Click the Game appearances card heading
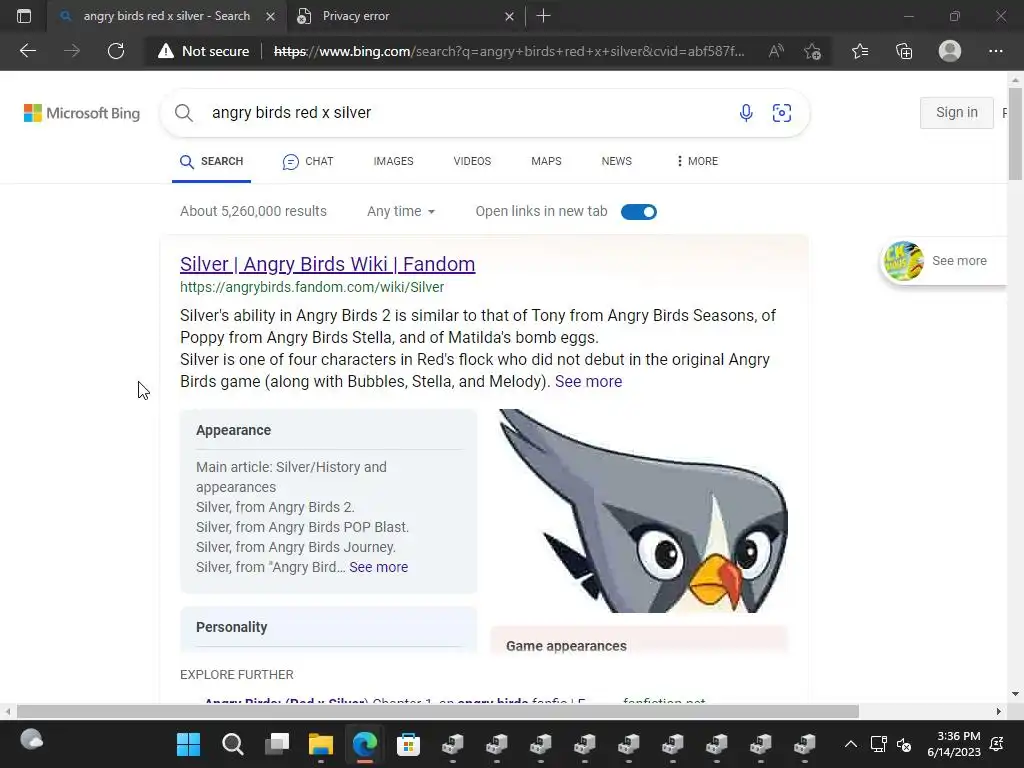The image size is (1024, 768). pos(566,646)
